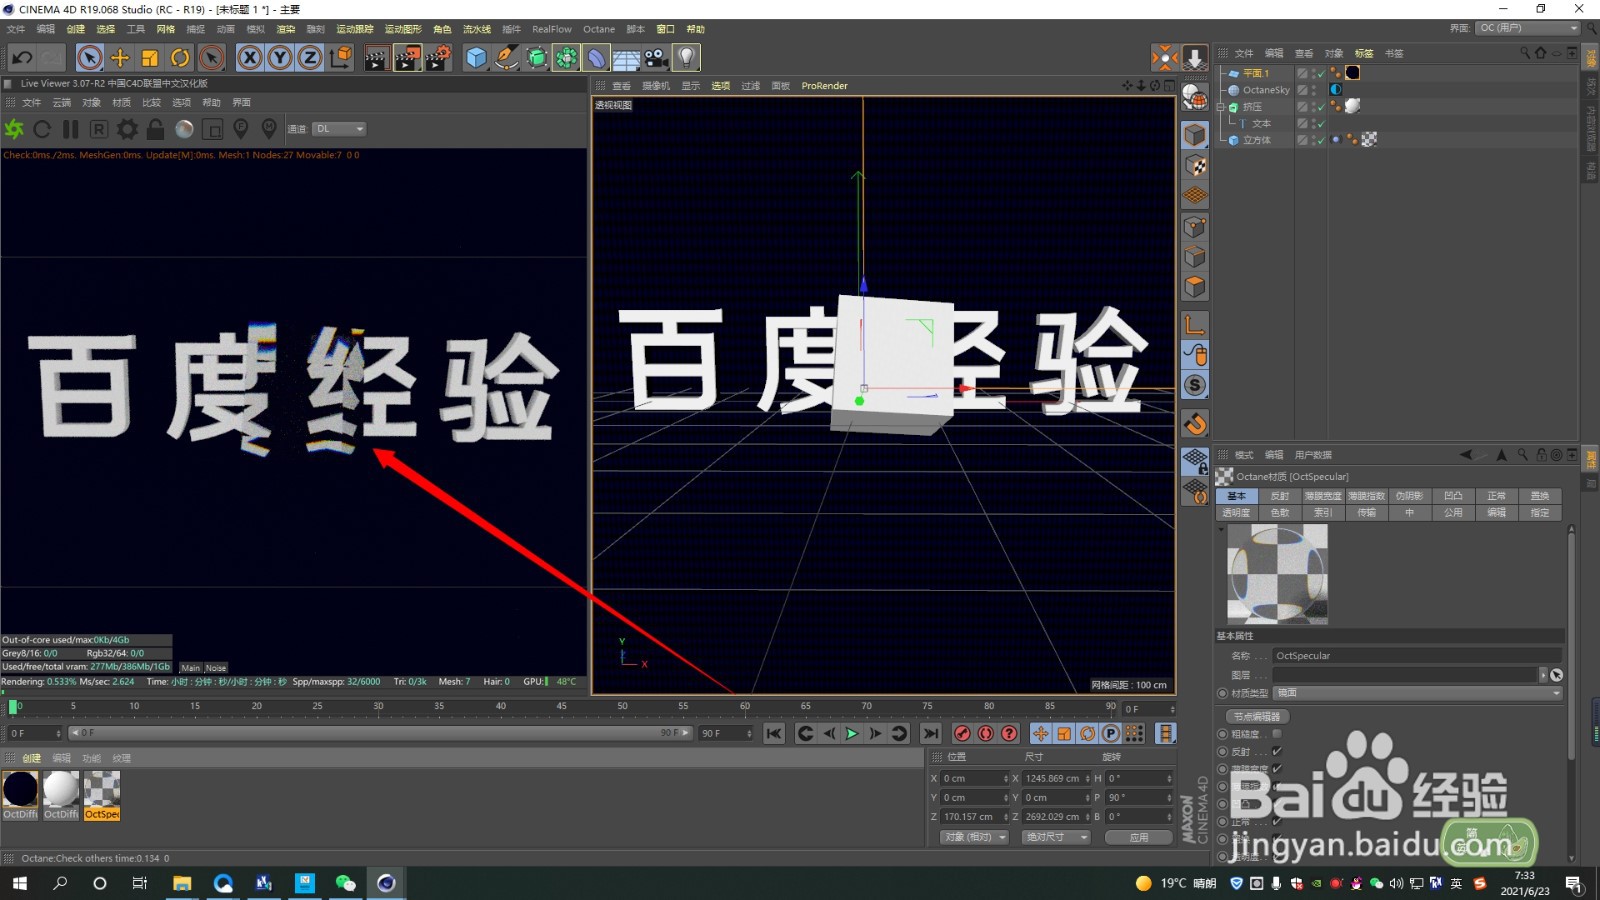1600x900 pixels.
Task: Open the DL channel dropdown
Action: (340, 129)
